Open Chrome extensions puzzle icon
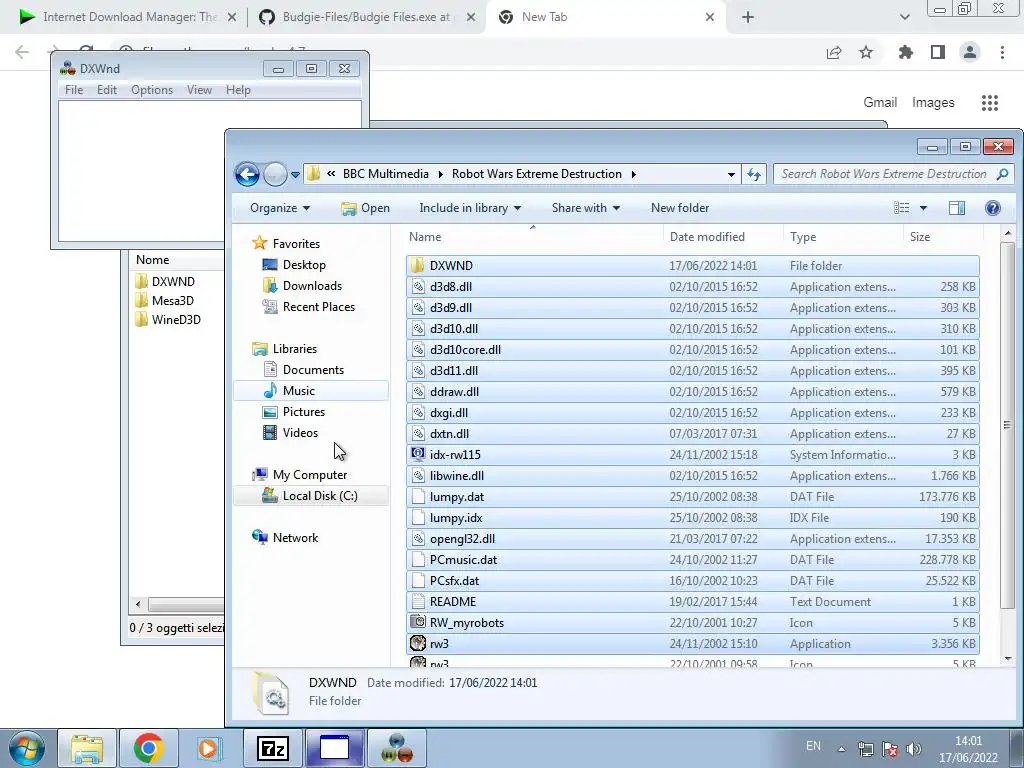Image resolution: width=1024 pixels, height=768 pixels. click(905, 52)
